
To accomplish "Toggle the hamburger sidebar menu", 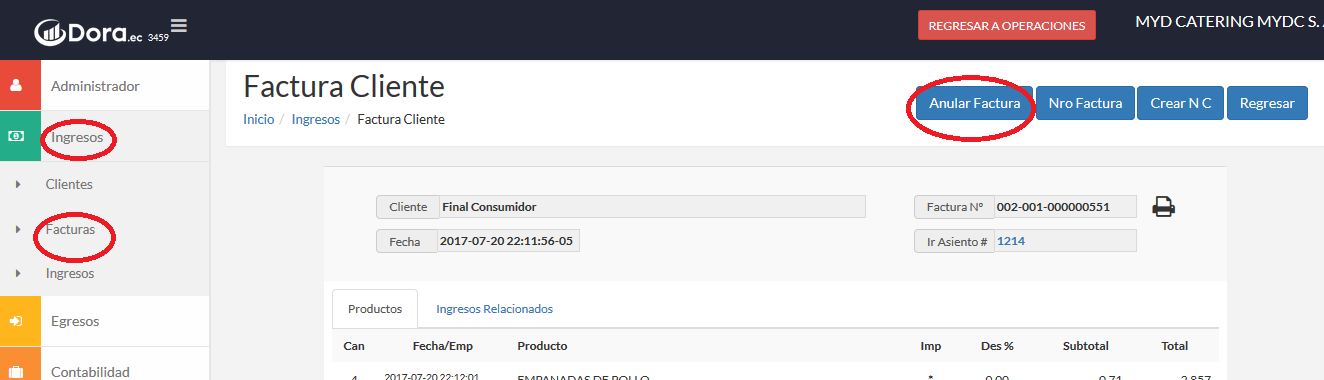I will pos(179,25).
